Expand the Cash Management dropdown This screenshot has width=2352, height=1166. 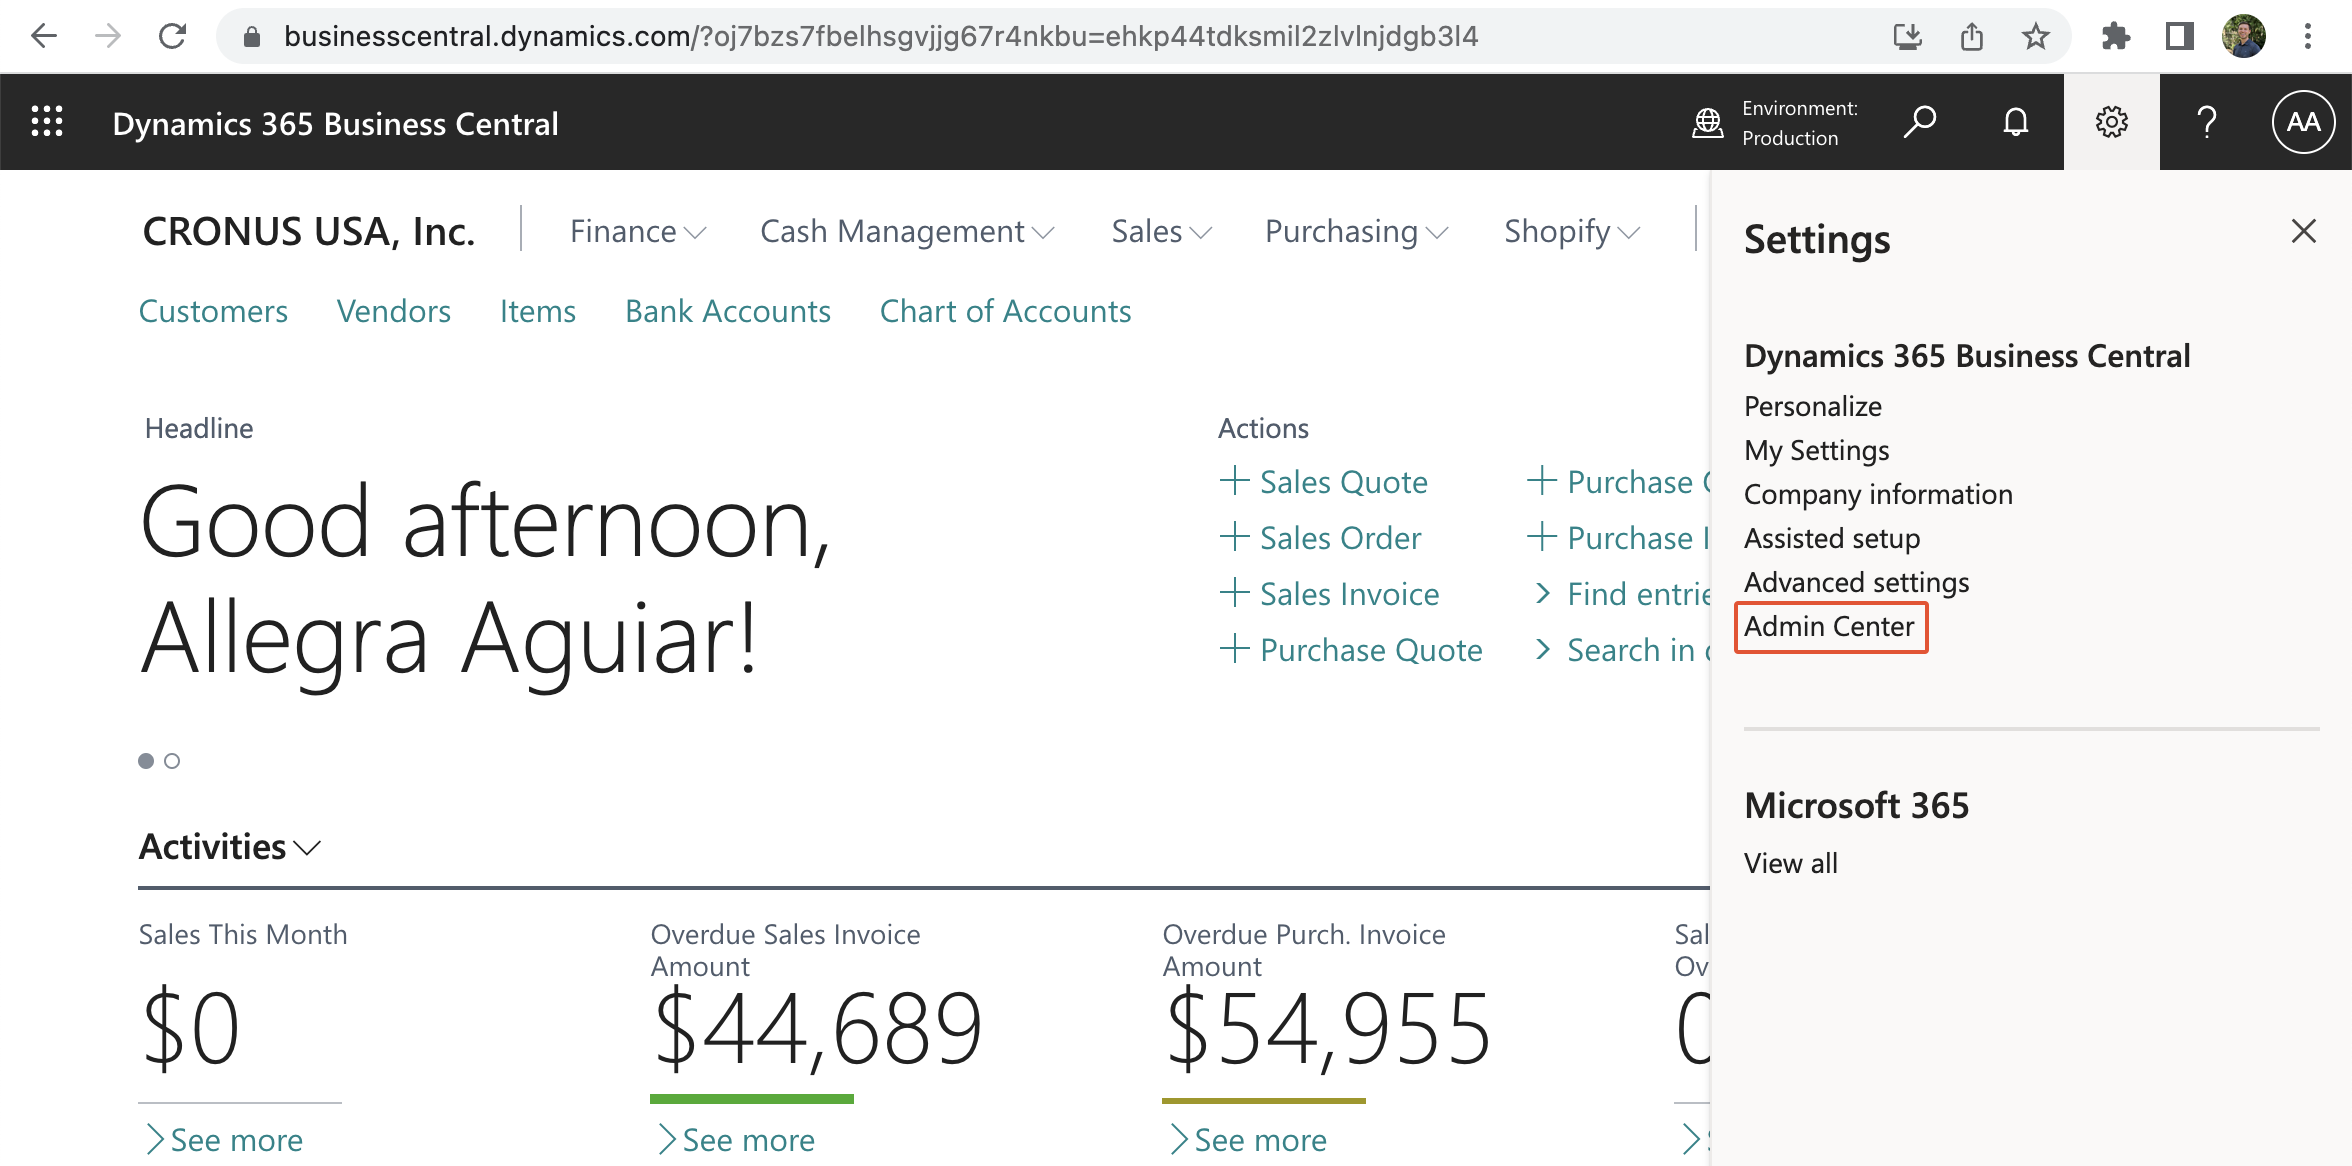(x=906, y=232)
